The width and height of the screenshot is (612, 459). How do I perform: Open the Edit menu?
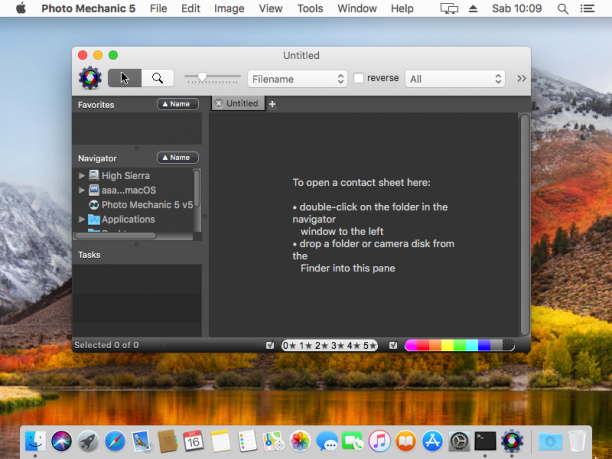190,8
